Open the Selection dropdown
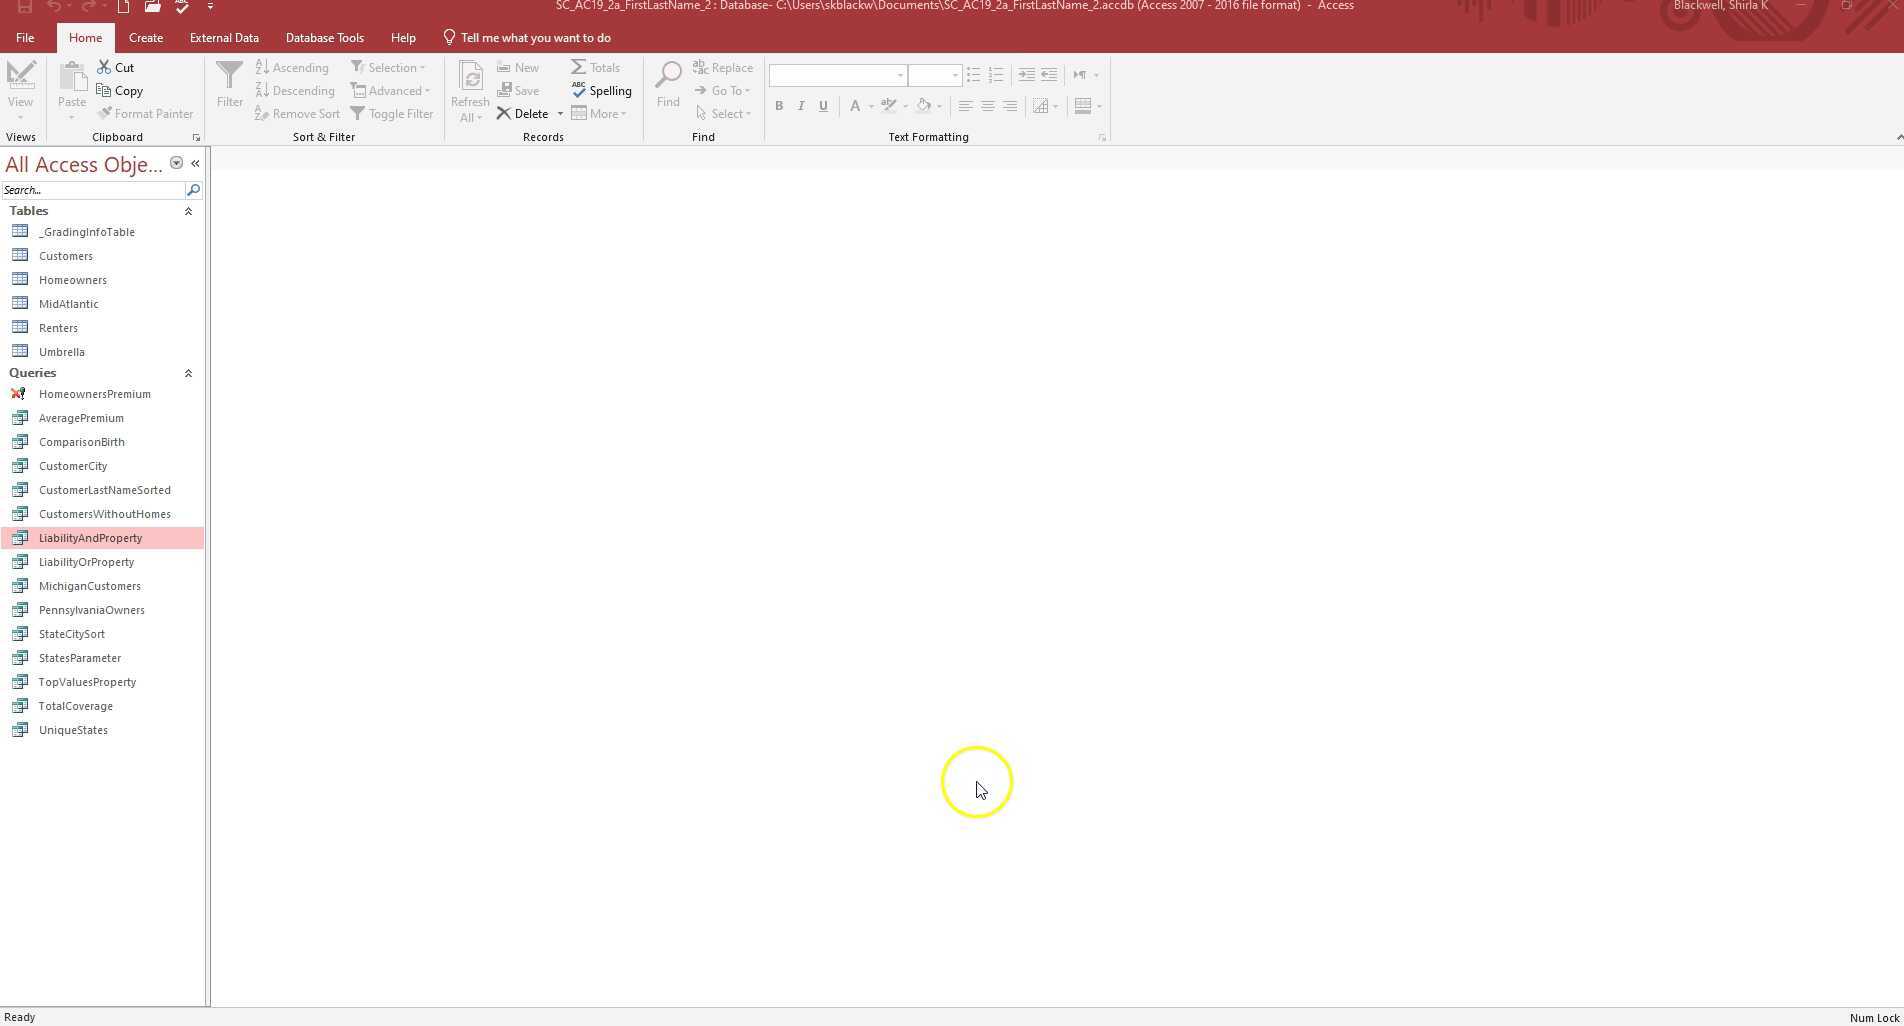 389,67
